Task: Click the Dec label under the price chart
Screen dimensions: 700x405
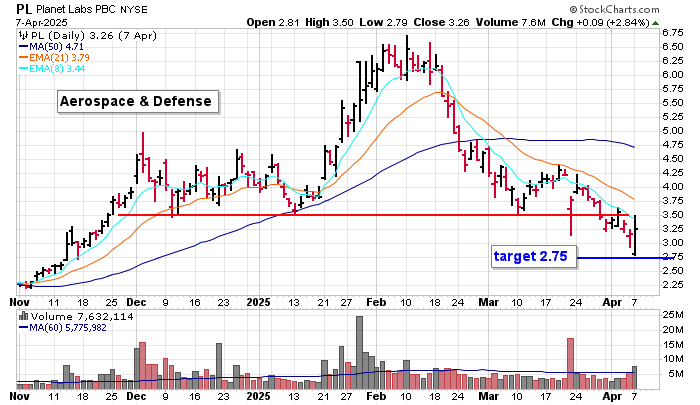Action: (x=136, y=302)
